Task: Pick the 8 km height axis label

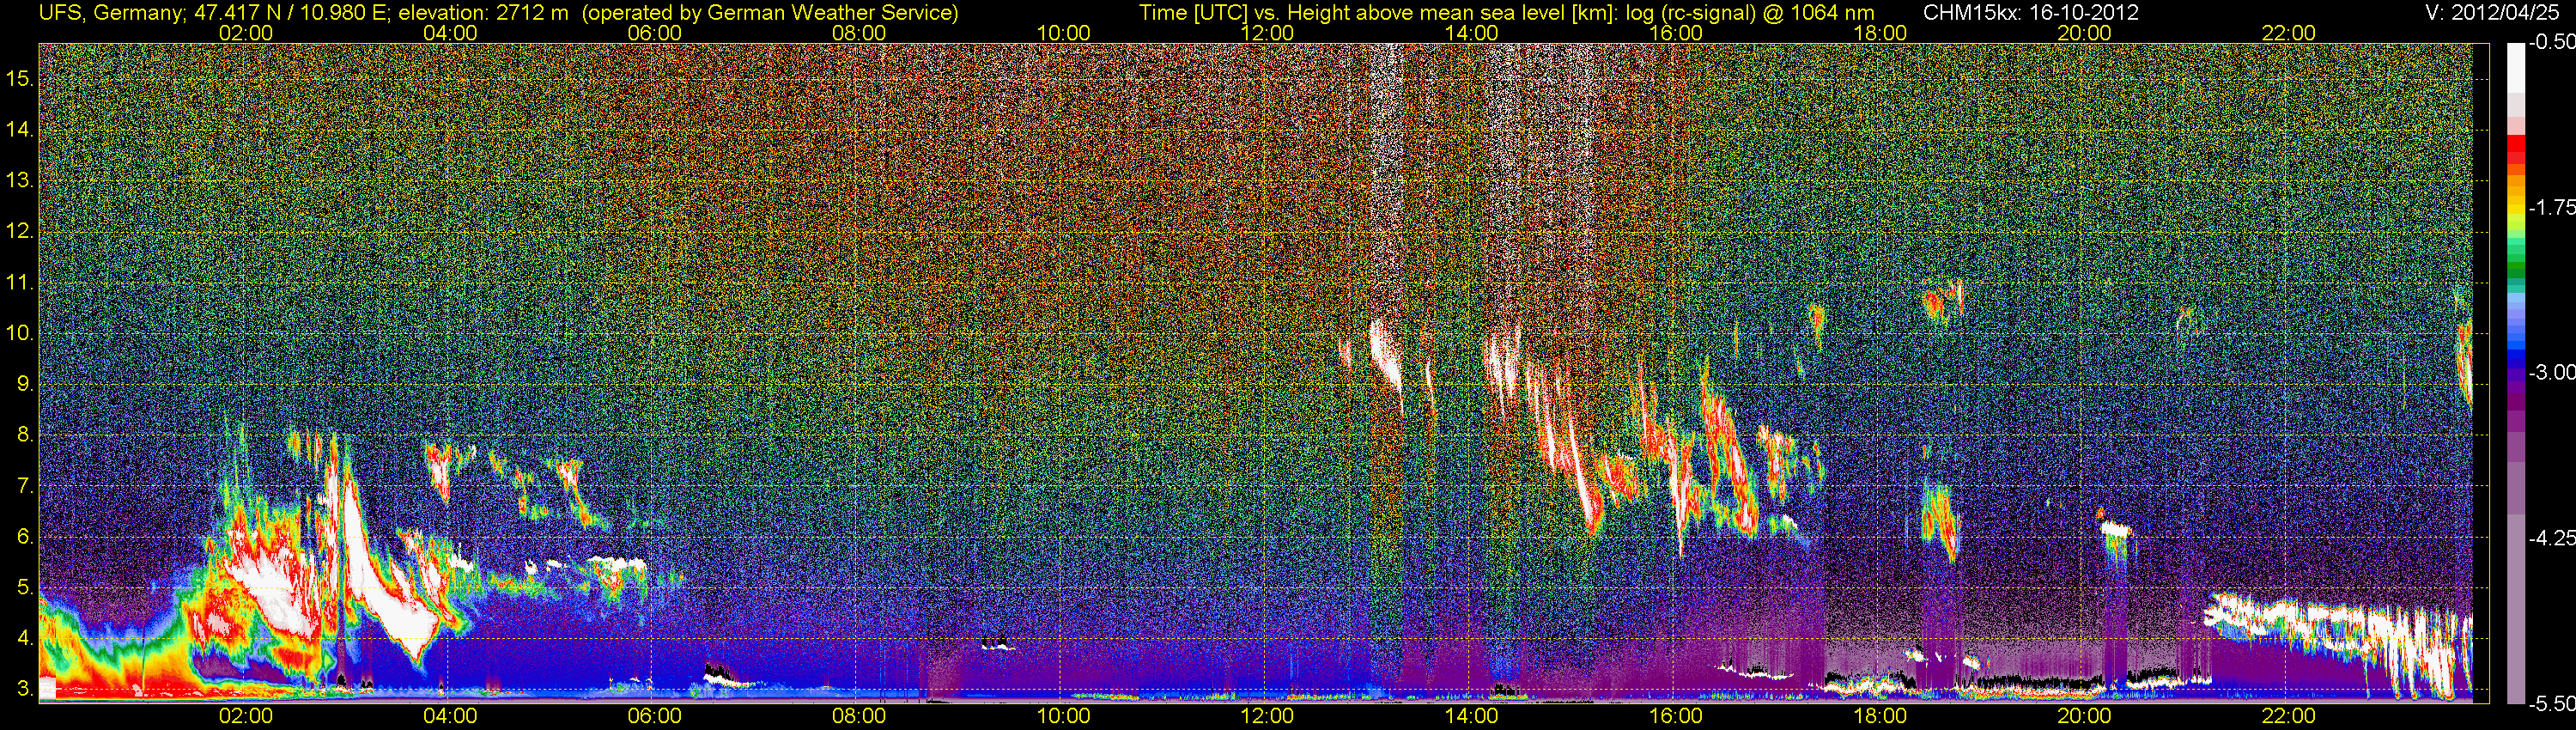Action: tap(25, 436)
